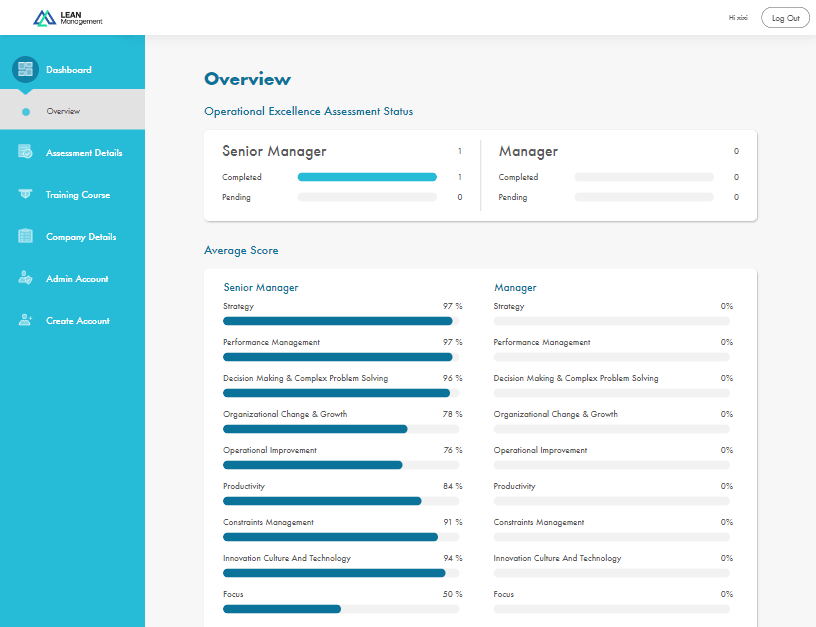The width and height of the screenshot is (816, 627).
Task: Click the 'Hi xixi' greeting text
Action: tap(738, 18)
